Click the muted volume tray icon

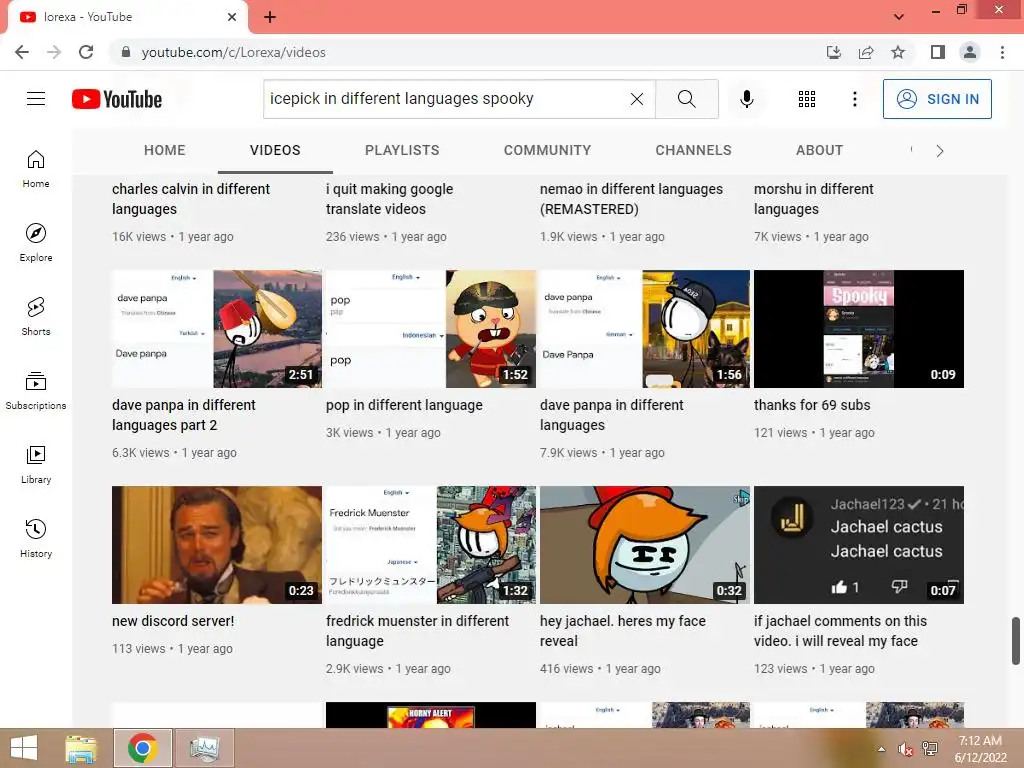905,749
